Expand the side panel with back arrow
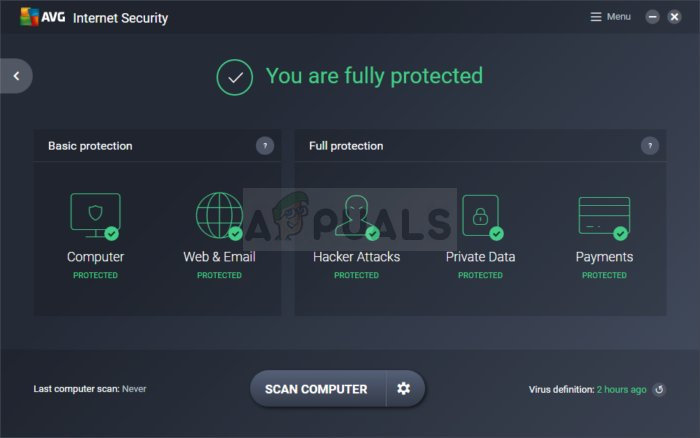This screenshot has height=438, width=700. click(x=16, y=75)
